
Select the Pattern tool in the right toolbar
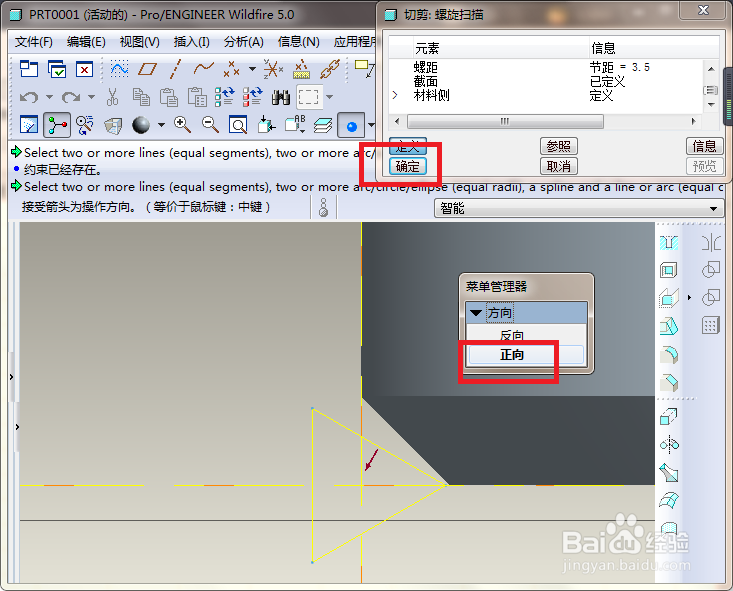711,325
